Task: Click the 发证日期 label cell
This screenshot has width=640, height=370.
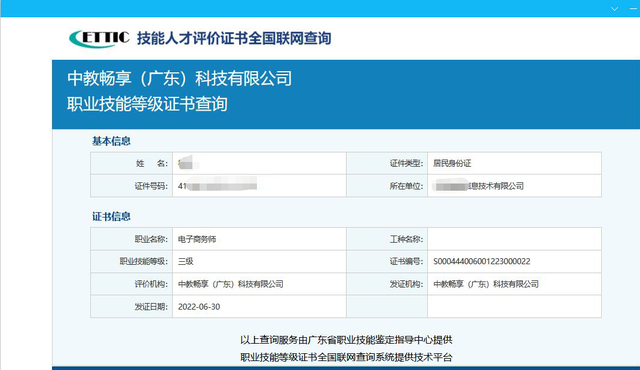Action: pos(131,306)
